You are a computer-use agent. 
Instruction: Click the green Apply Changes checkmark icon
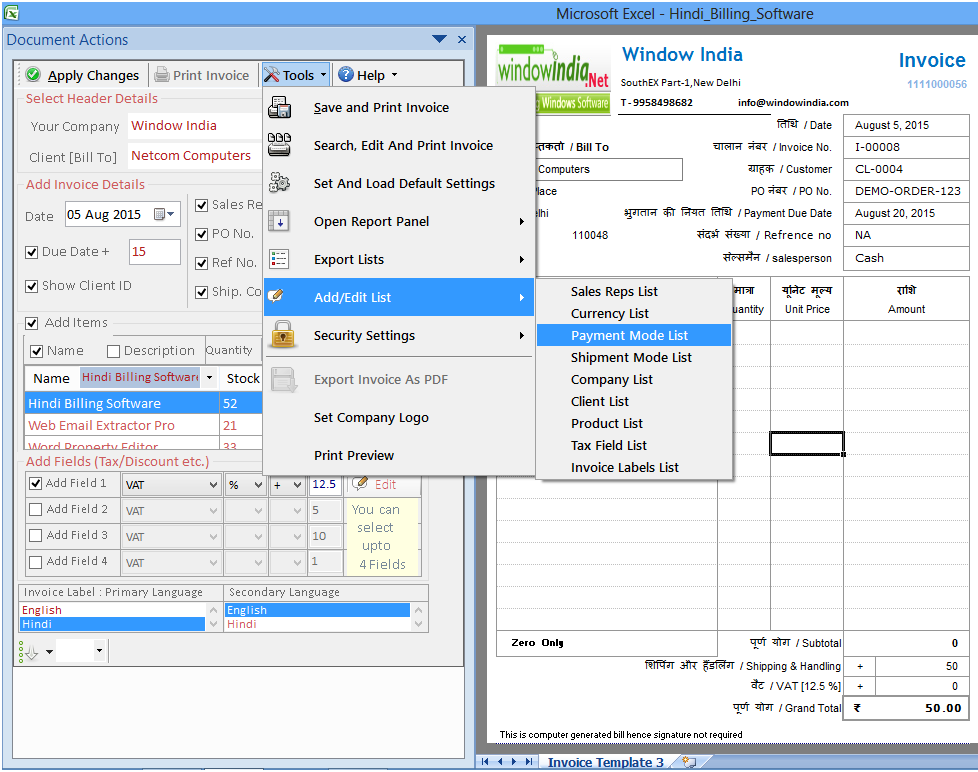(x=34, y=75)
